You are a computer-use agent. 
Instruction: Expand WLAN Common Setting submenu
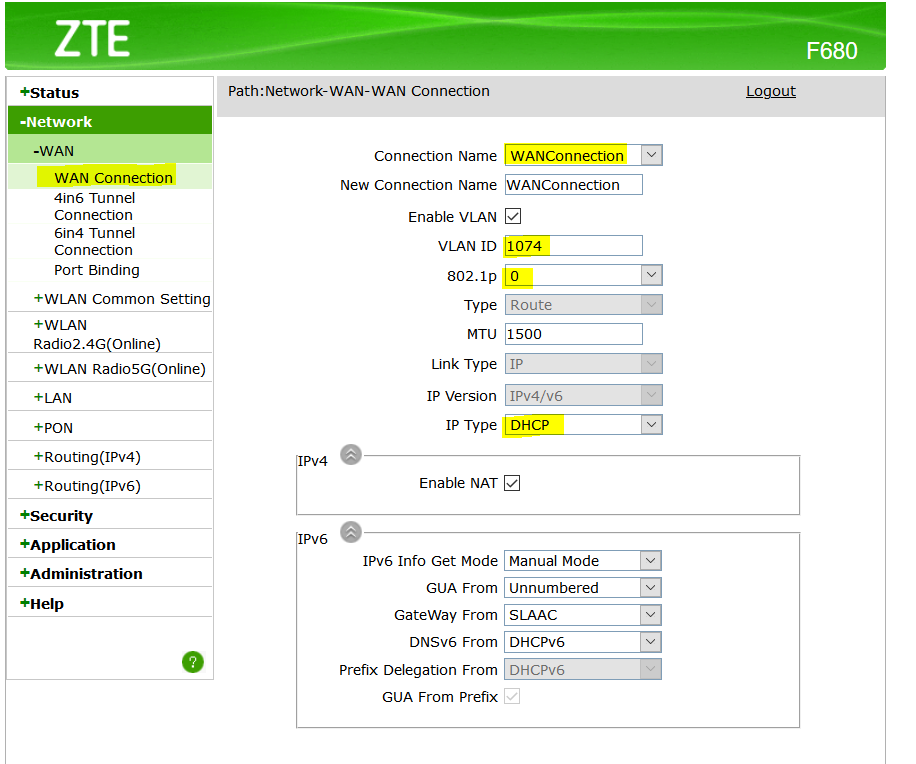122,298
